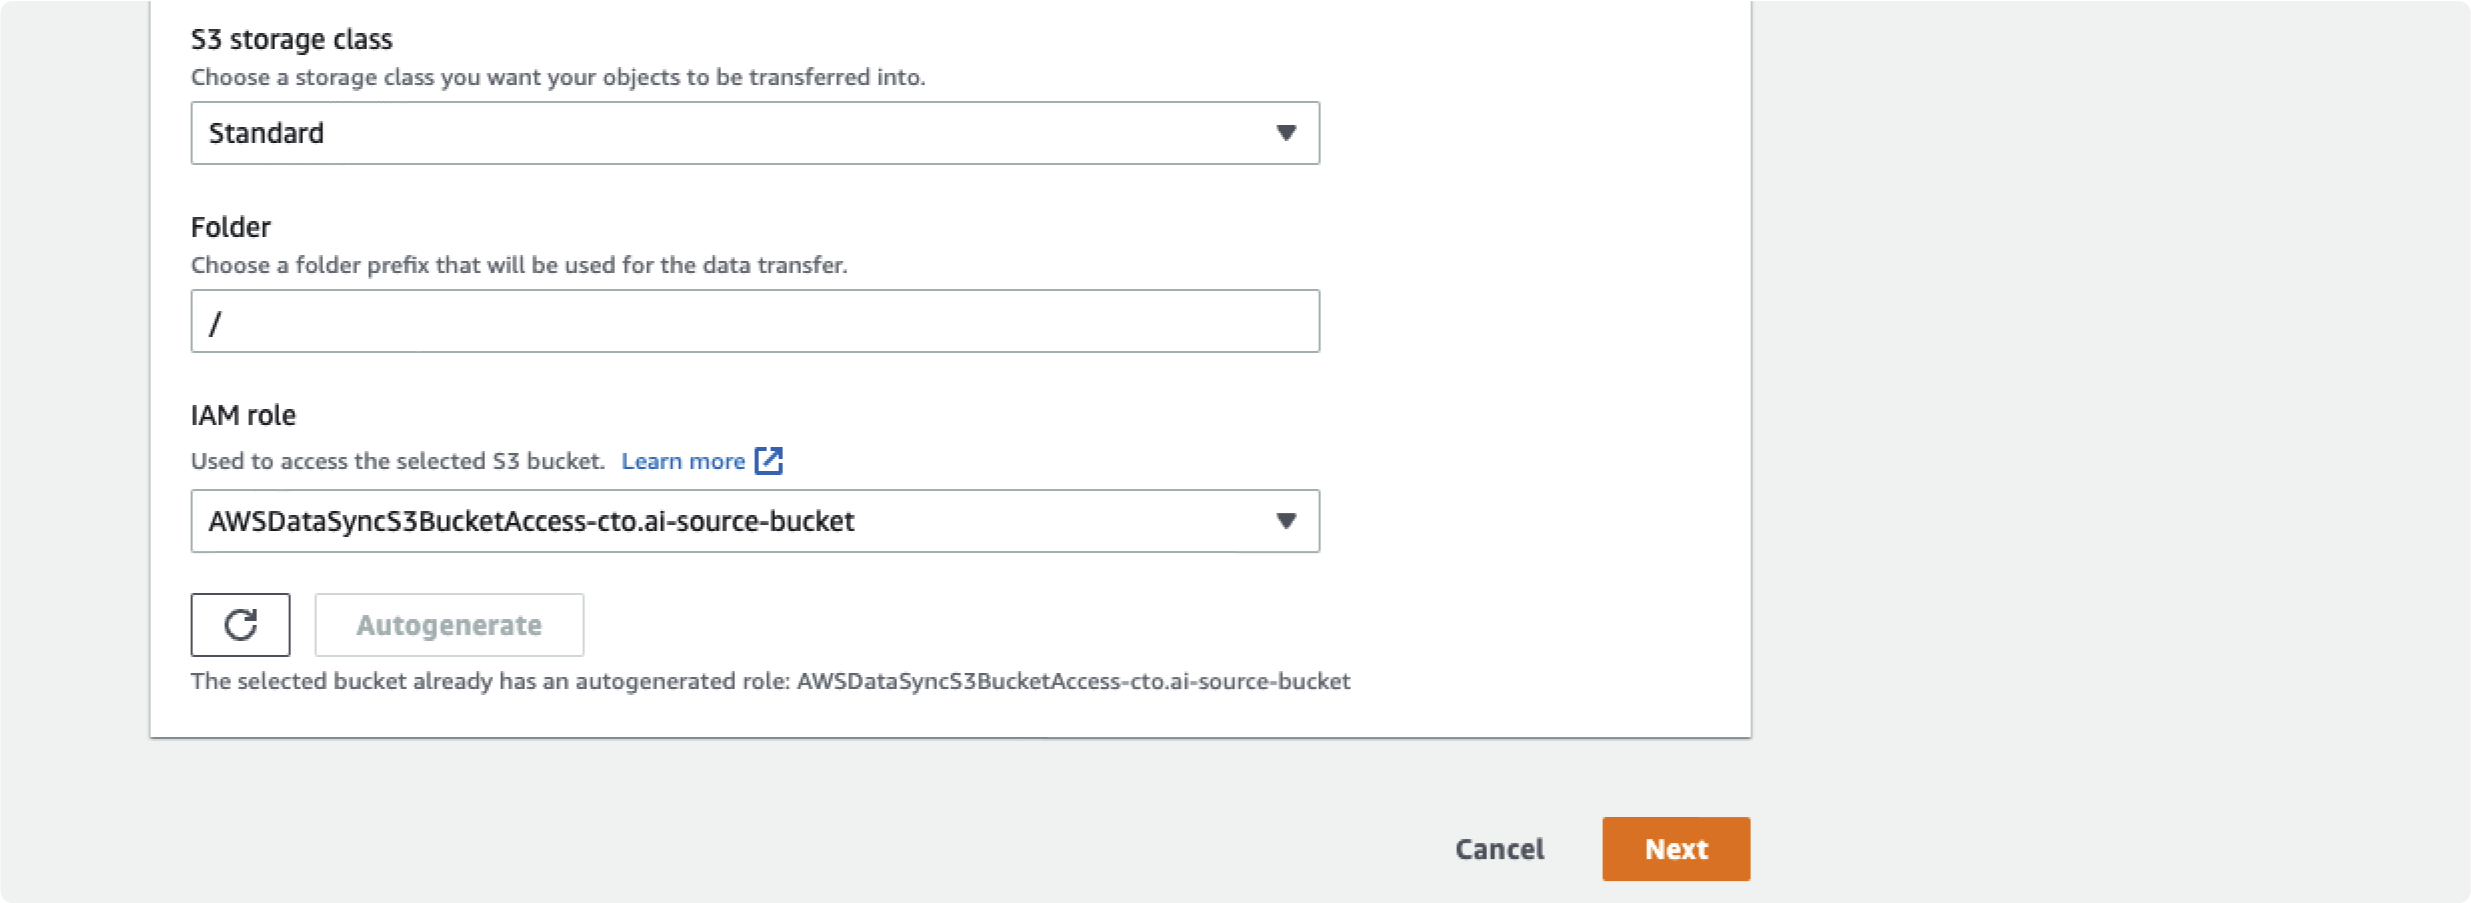Open the S3 storage class dropdown

pos(755,133)
